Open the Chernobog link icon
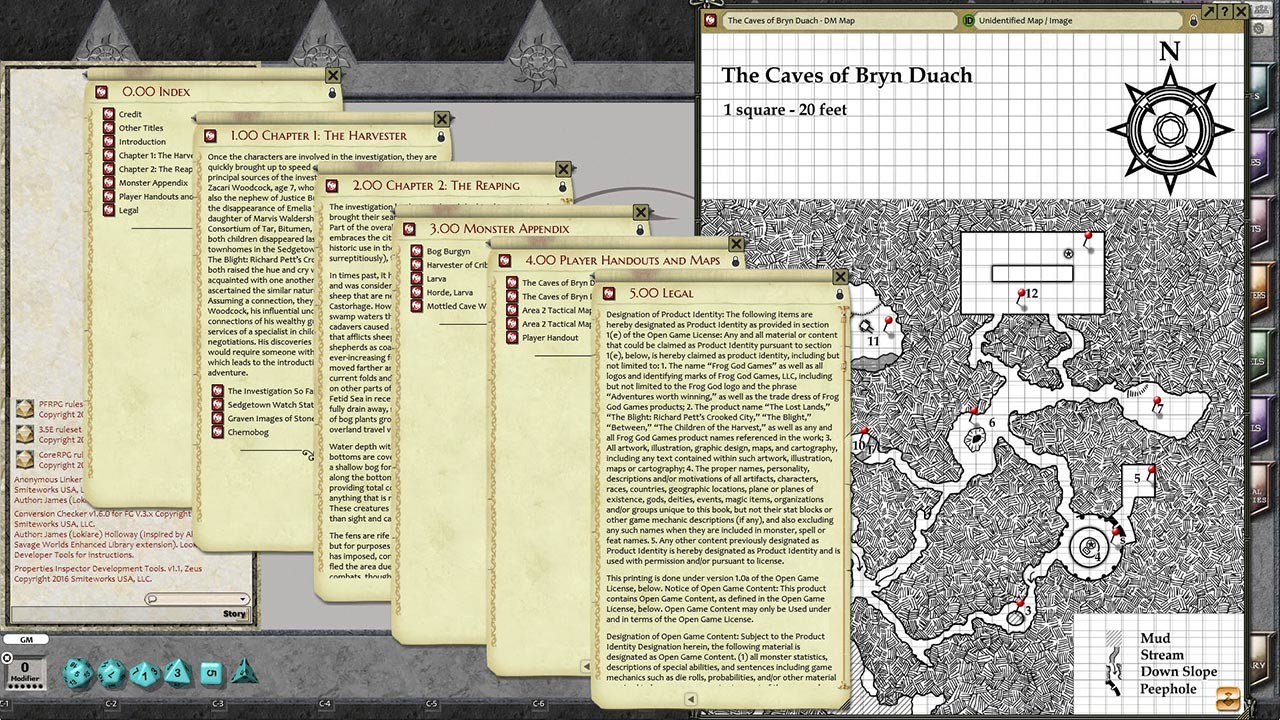 (218, 431)
